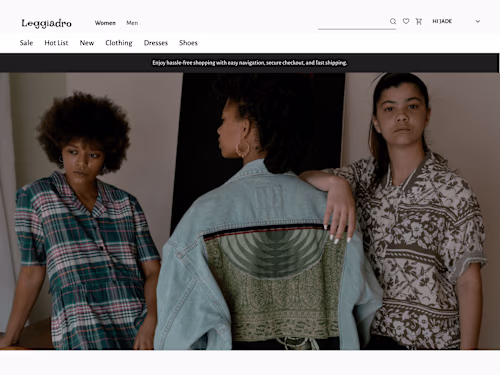
Task: Open the HI JADE account menu
Action: pos(442,21)
